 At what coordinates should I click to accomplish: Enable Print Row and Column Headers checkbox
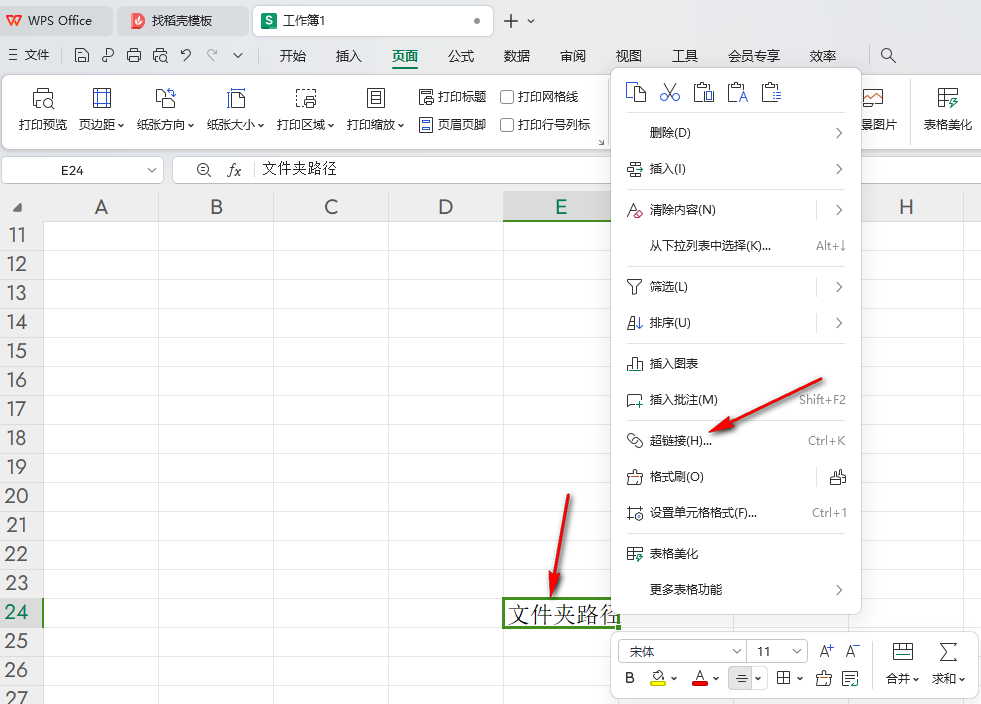coord(507,125)
